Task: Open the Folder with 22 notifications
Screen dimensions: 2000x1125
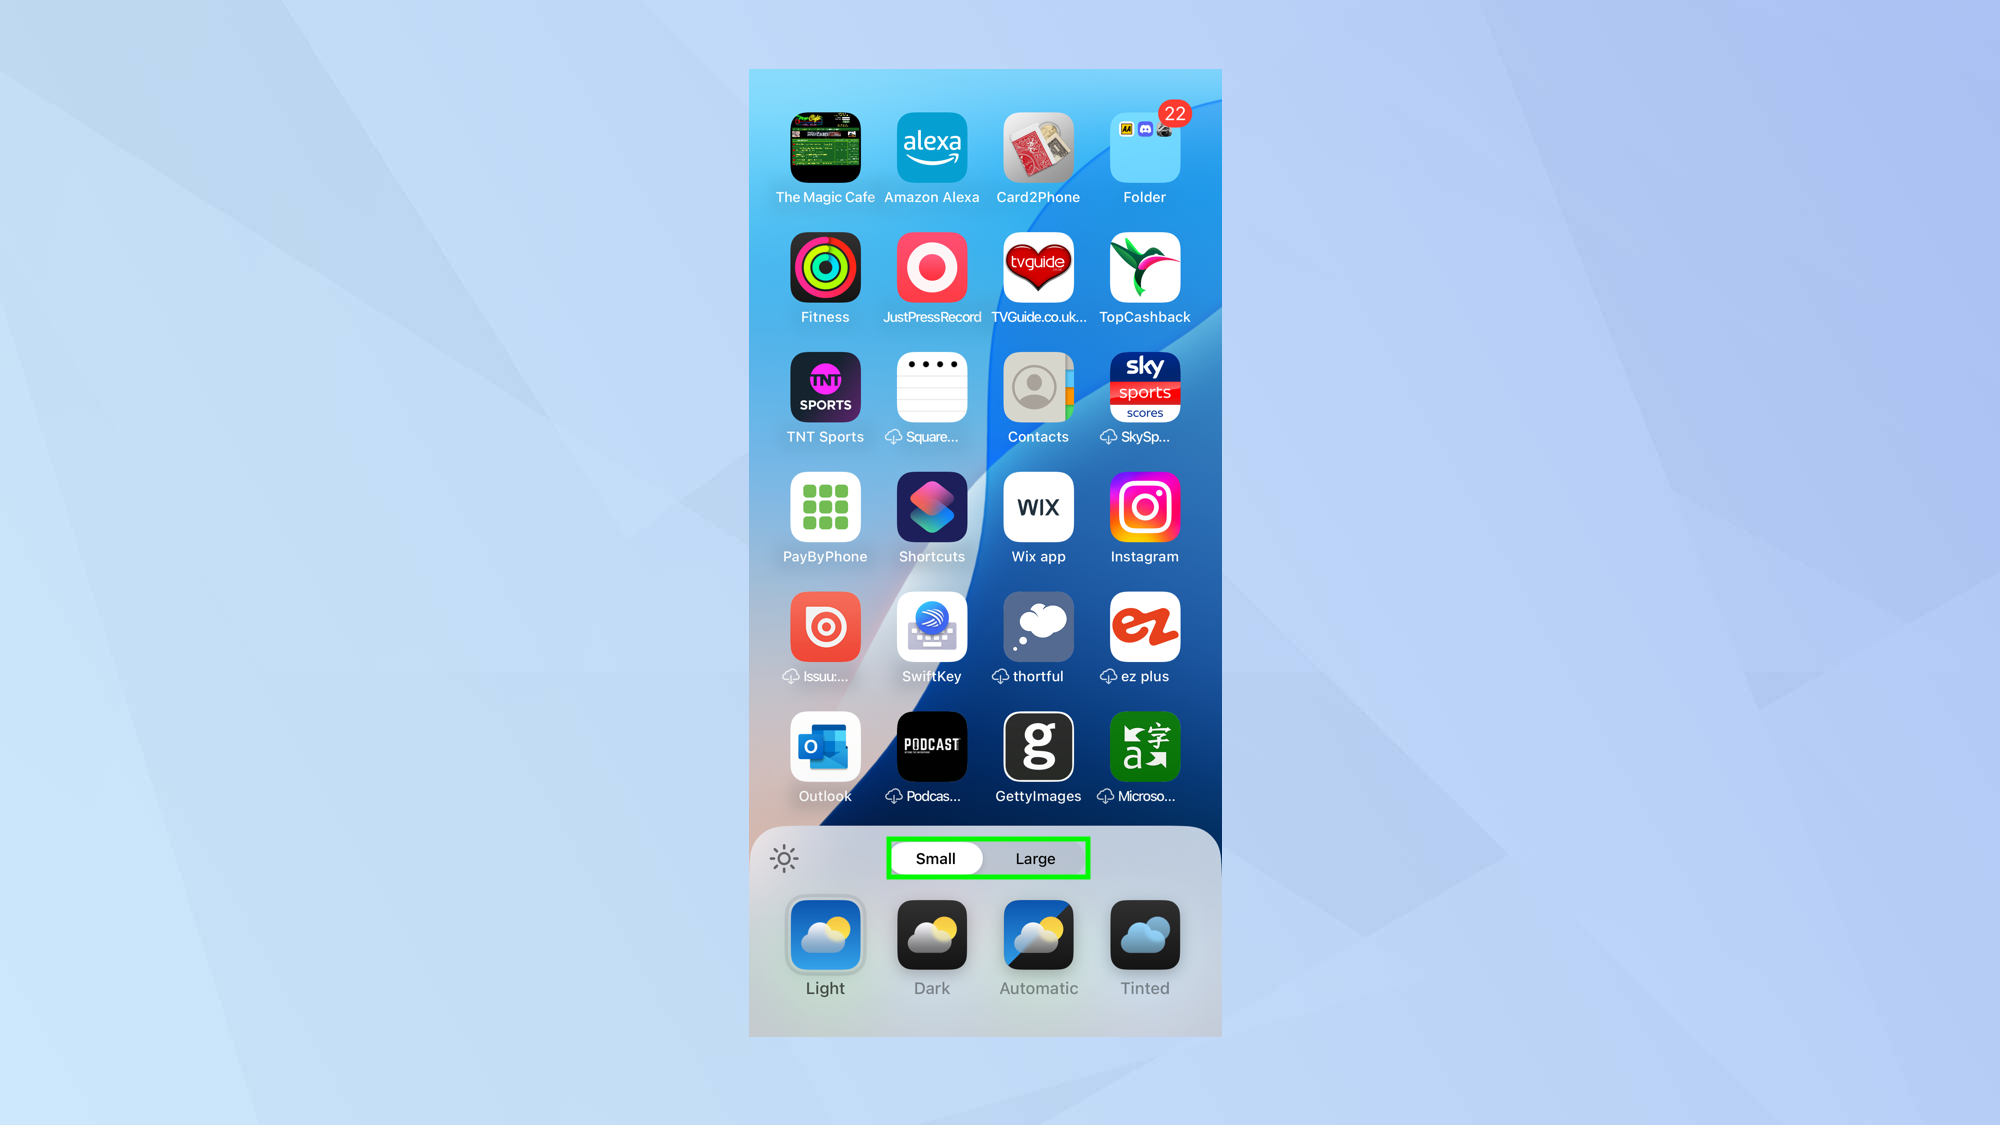Action: 1144,147
